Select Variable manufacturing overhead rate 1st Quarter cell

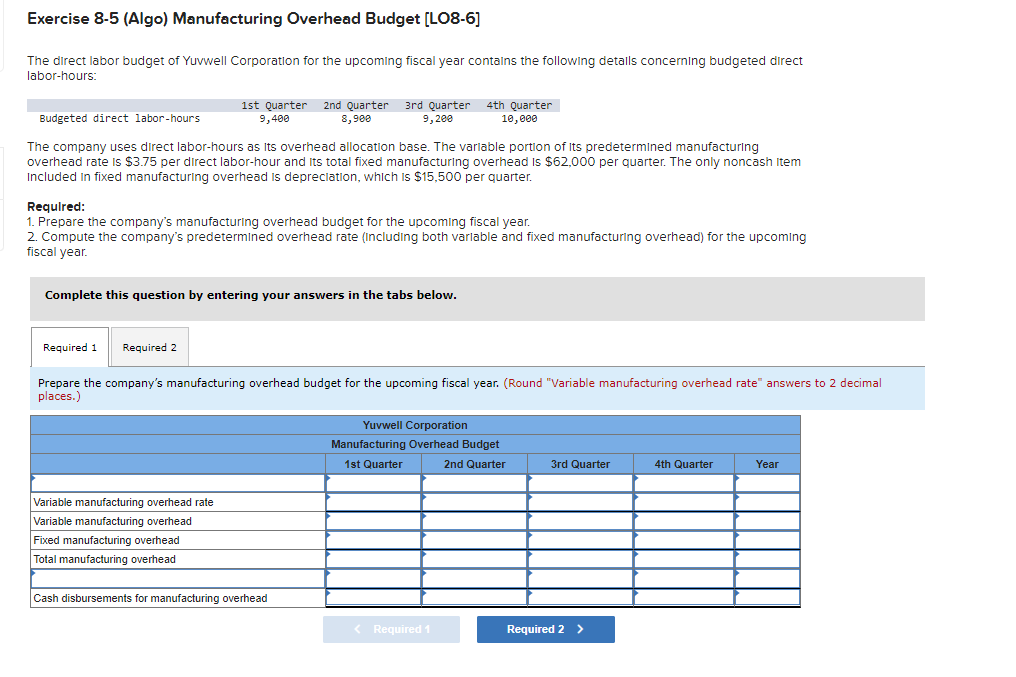[x=374, y=502]
